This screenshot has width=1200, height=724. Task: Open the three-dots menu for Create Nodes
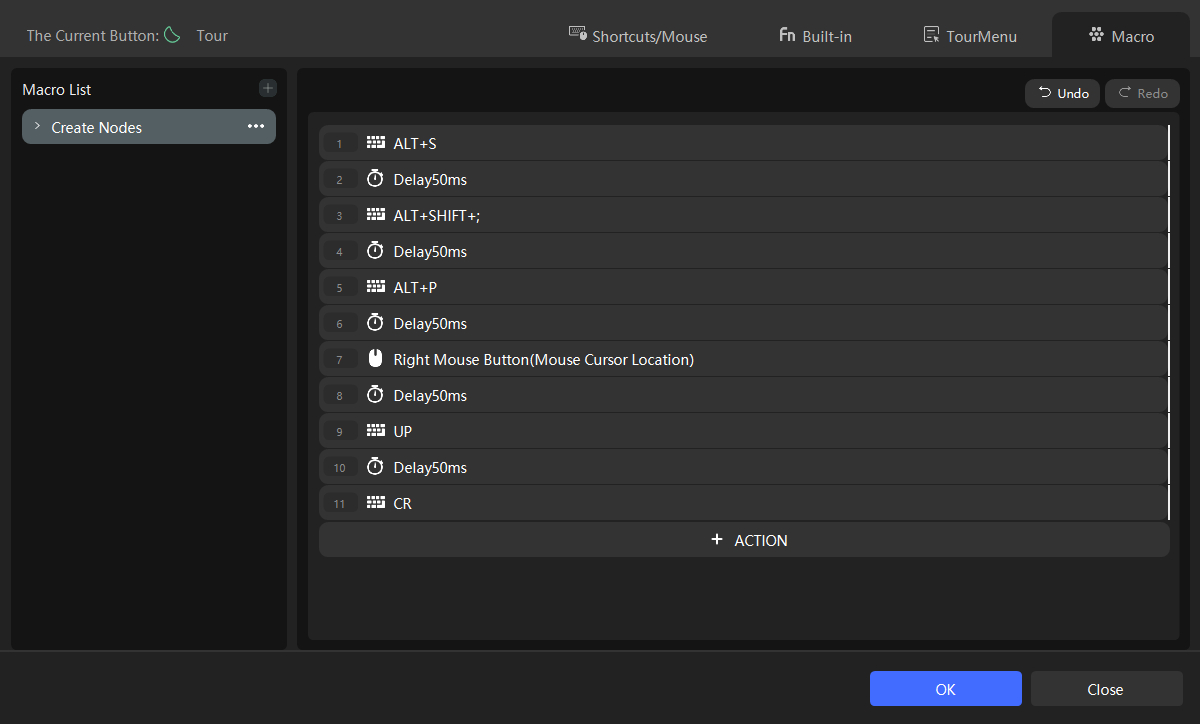tap(256, 127)
